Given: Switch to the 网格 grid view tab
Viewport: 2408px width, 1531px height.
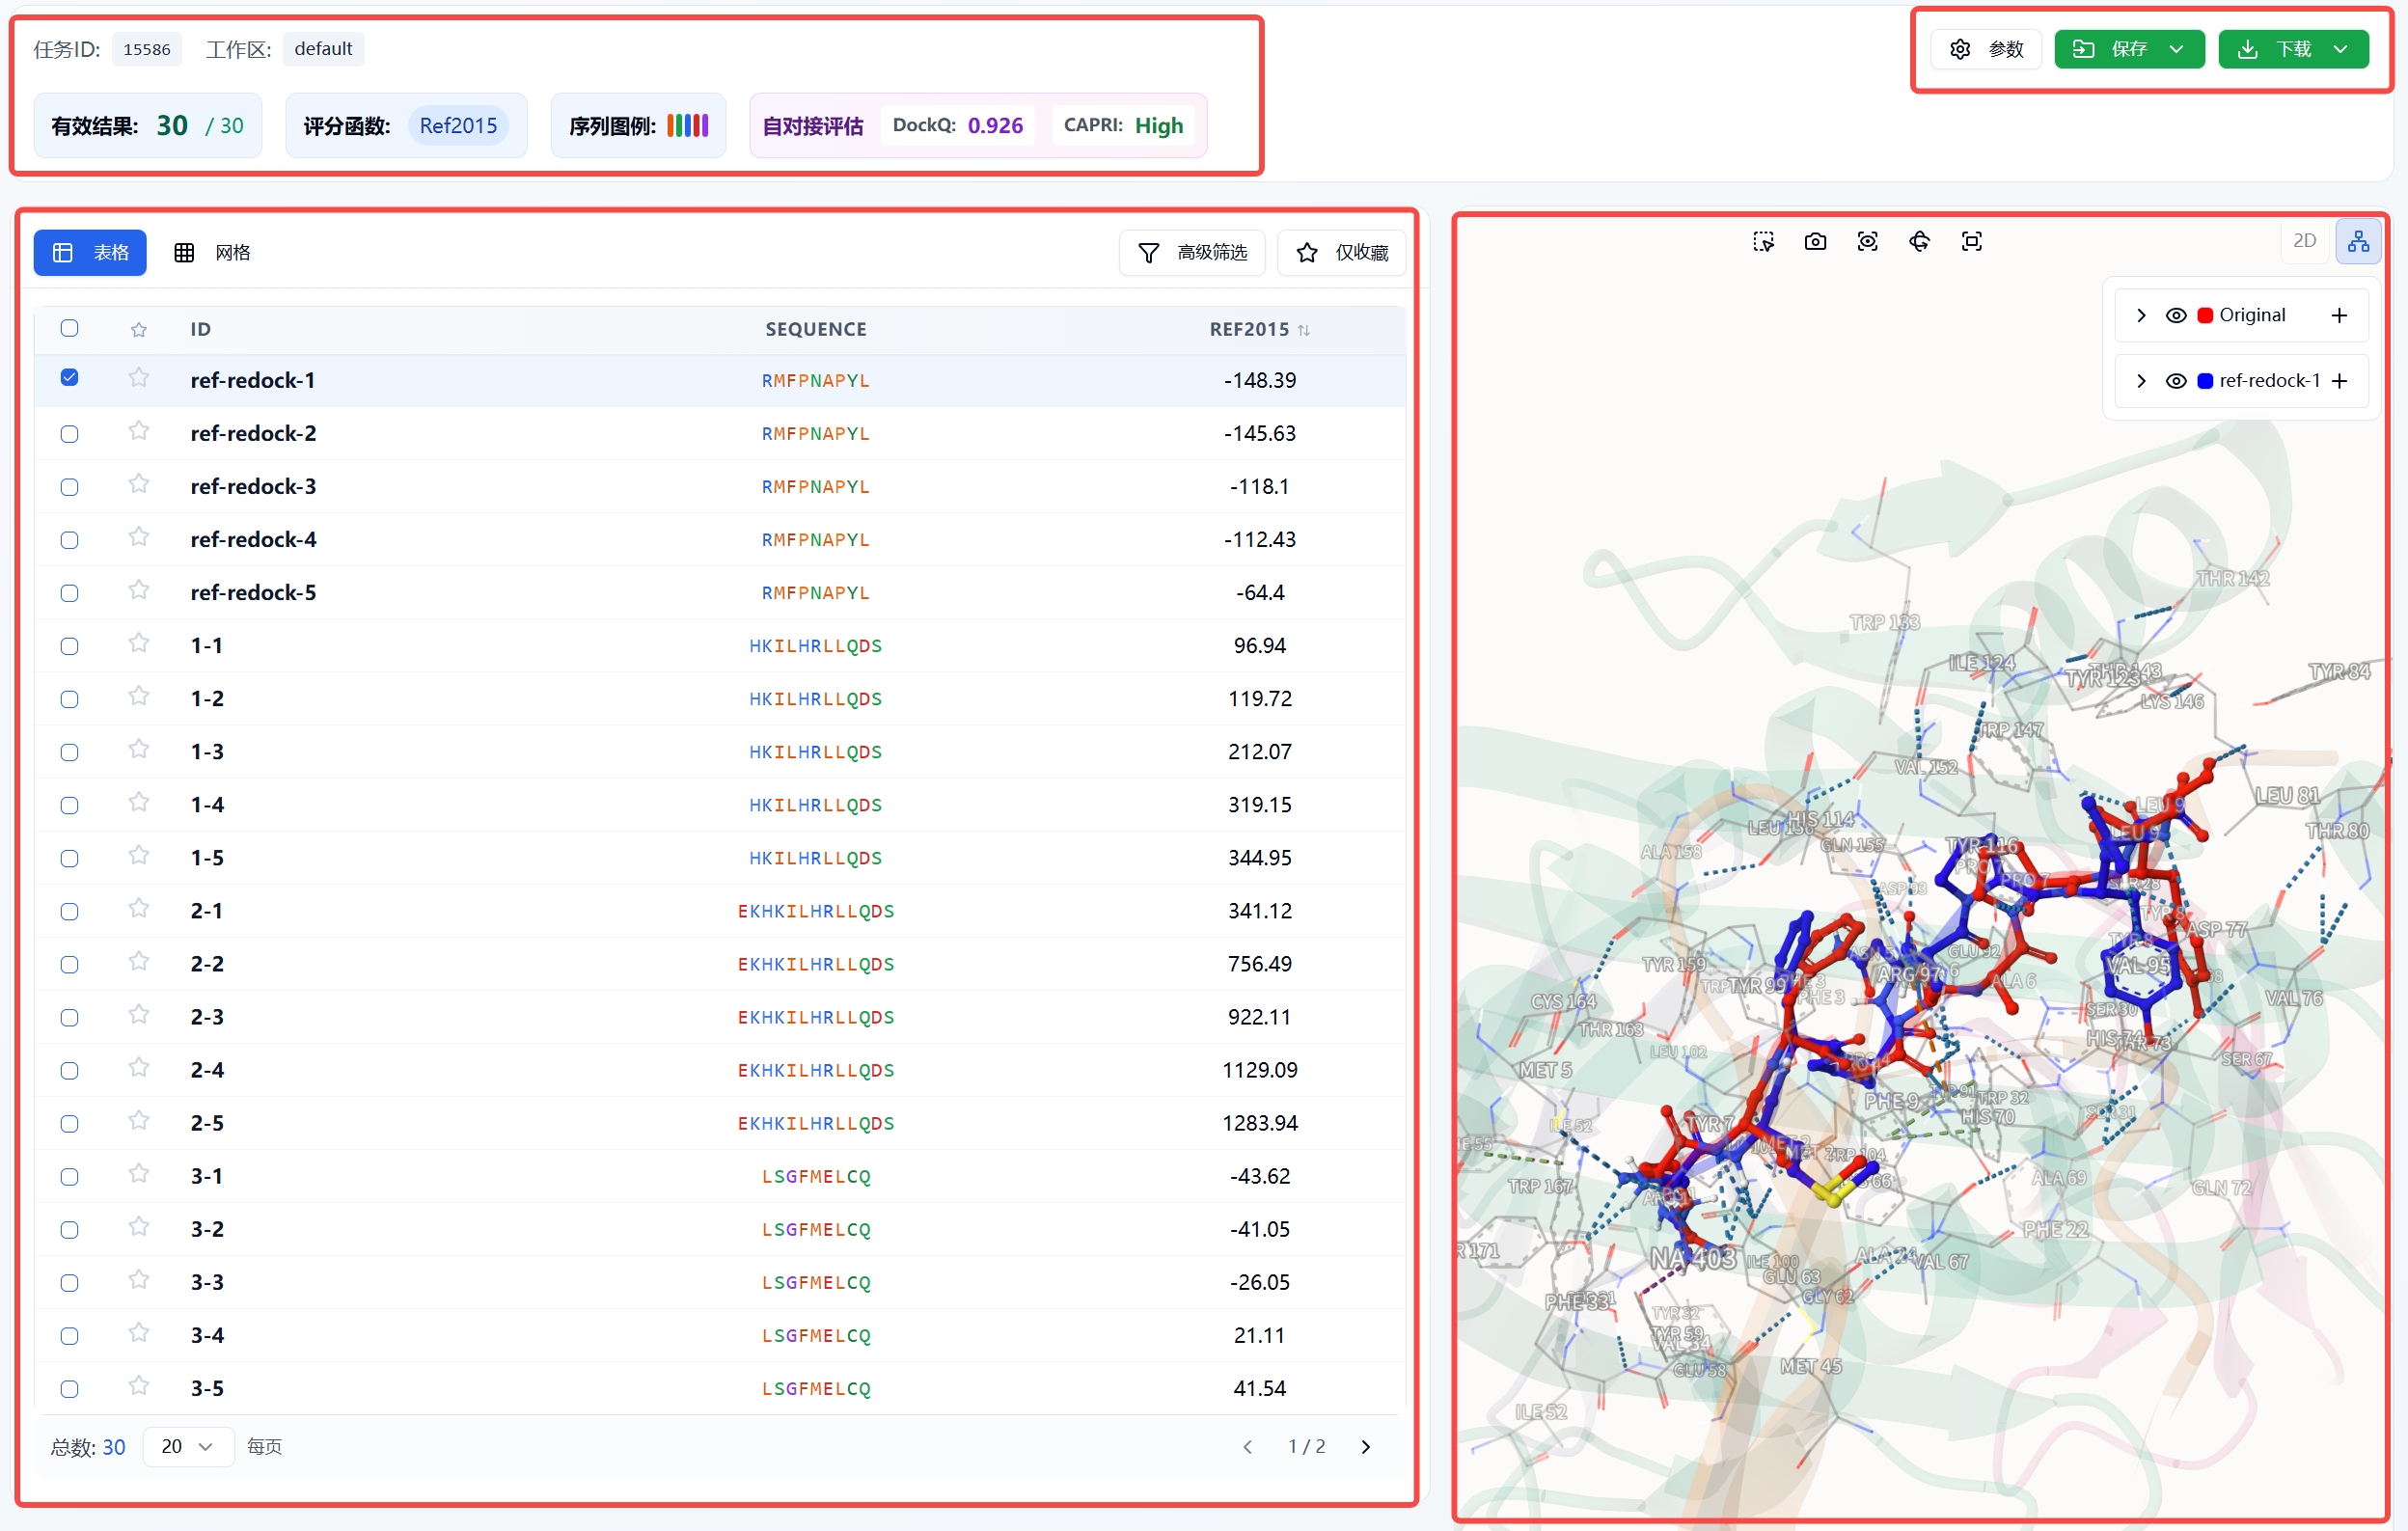Looking at the screenshot, I should [213, 253].
